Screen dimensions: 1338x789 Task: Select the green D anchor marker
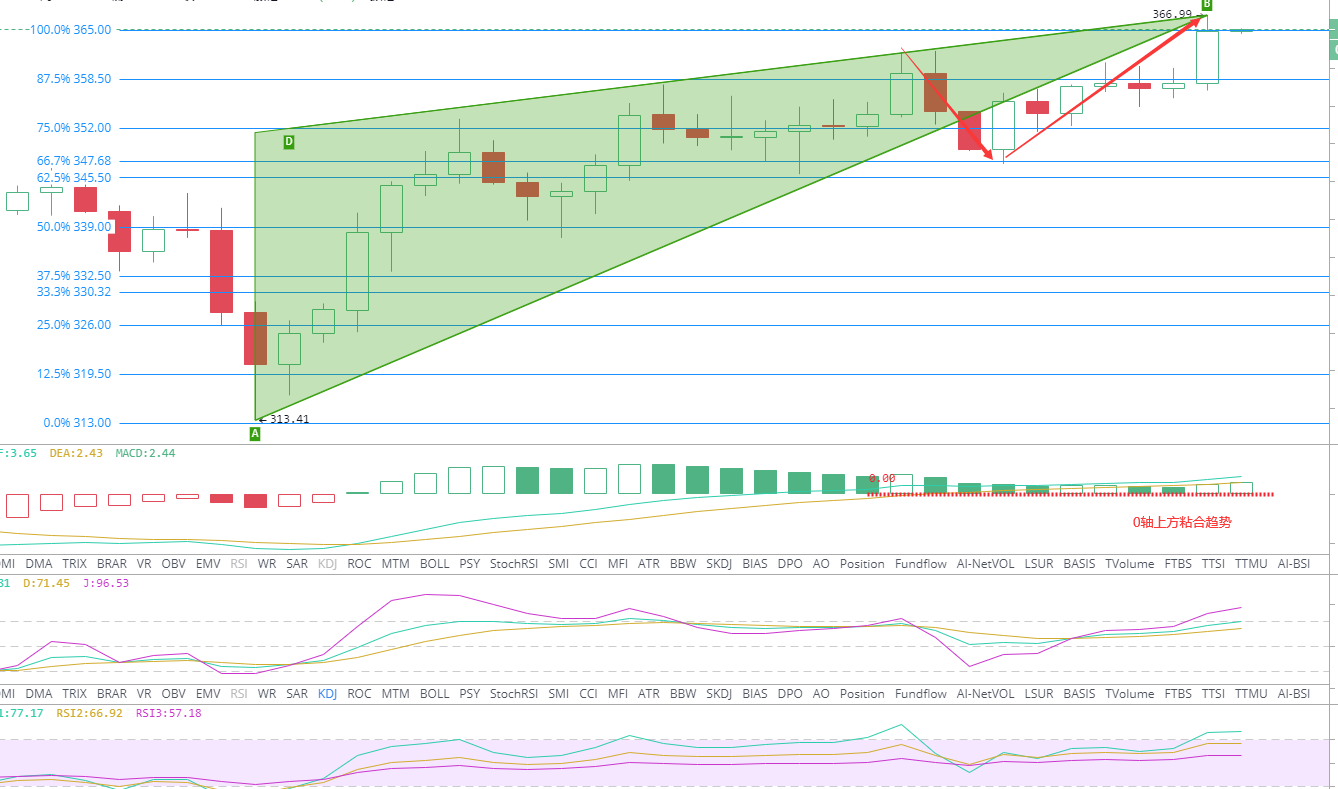tap(288, 142)
